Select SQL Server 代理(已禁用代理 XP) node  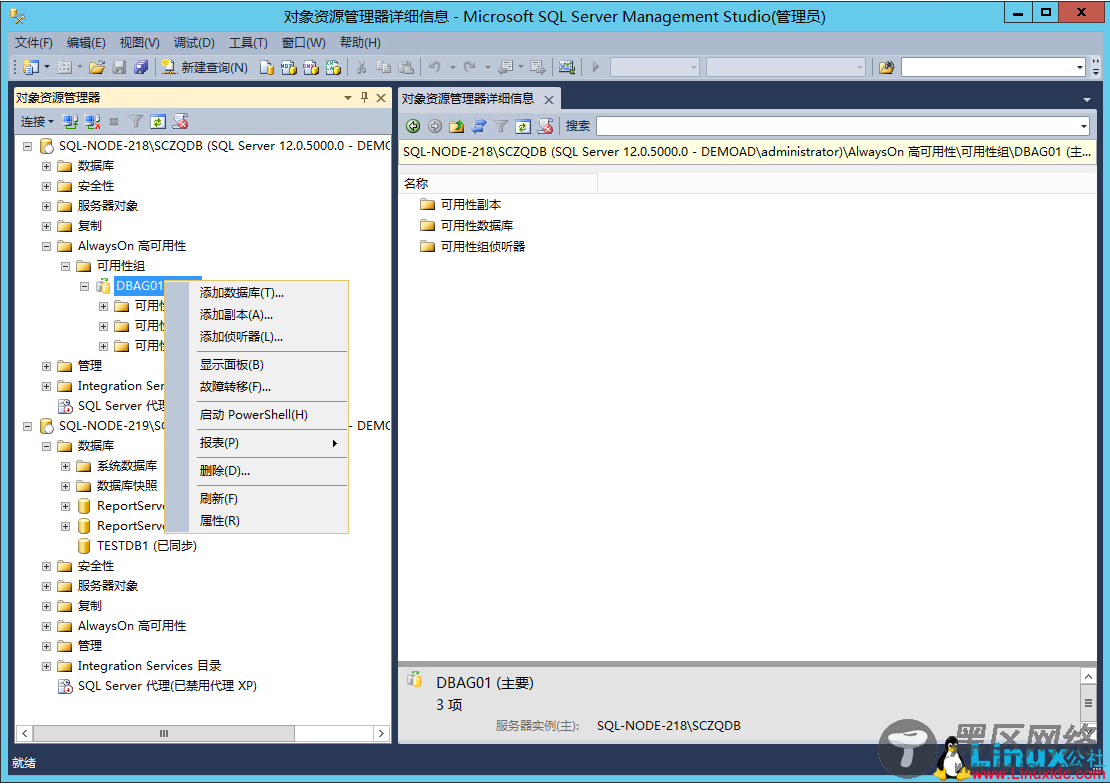tap(167, 686)
